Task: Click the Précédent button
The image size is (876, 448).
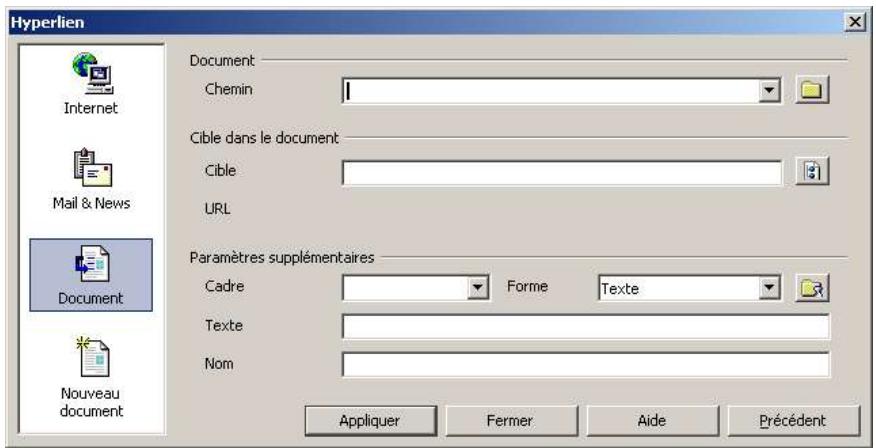Action: point(793,421)
